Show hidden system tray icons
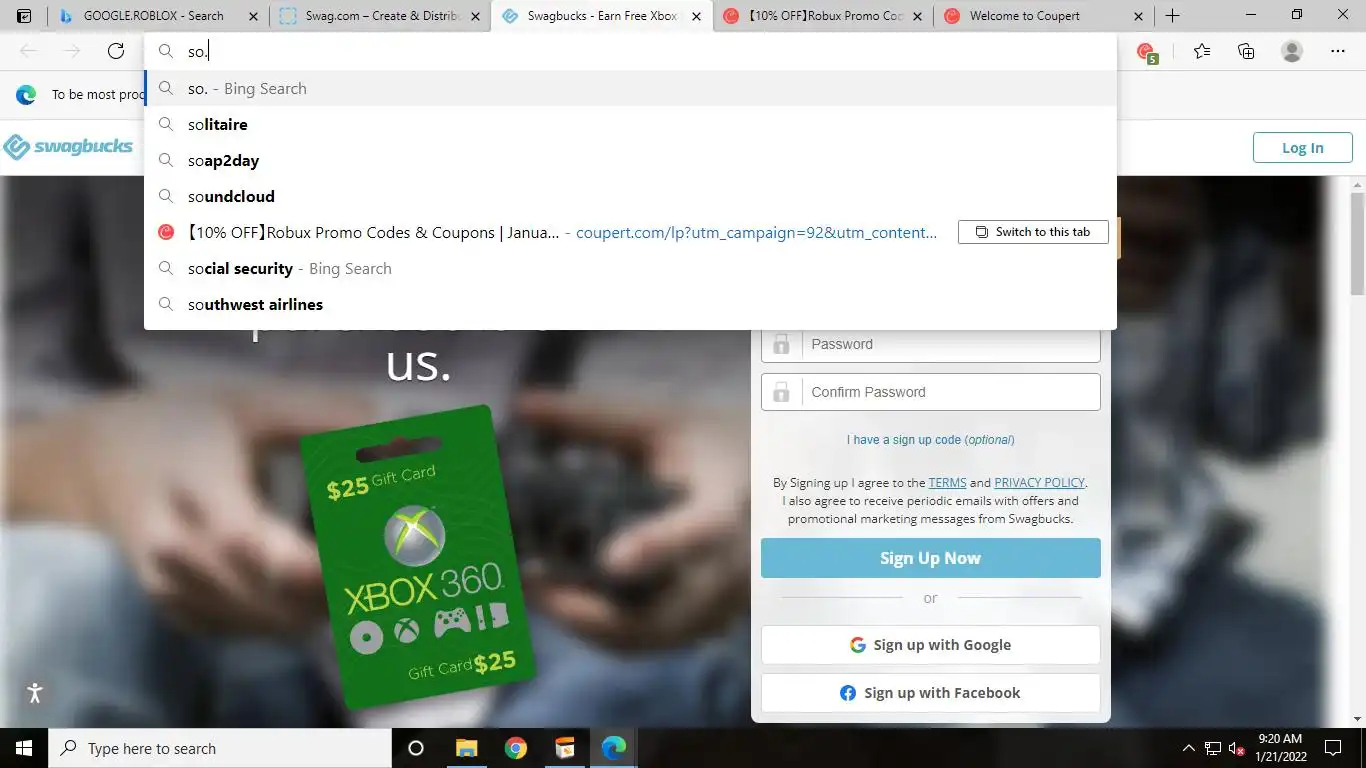The image size is (1366, 768). point(1189,748)
